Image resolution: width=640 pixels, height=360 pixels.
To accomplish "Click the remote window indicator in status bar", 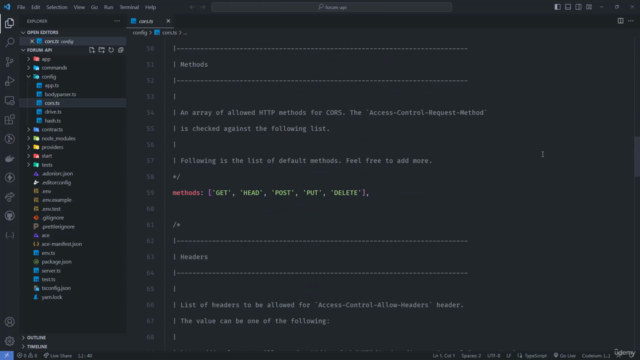I will pyautogui.click(x=7, y=356).
